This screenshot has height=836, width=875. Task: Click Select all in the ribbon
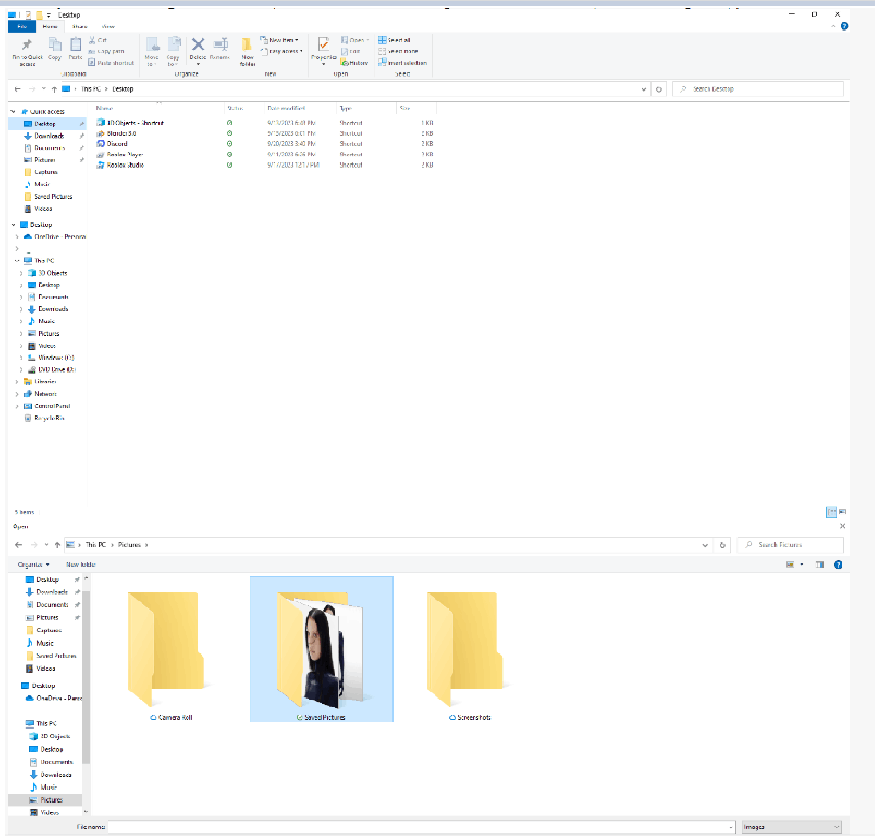click(394, 40)
